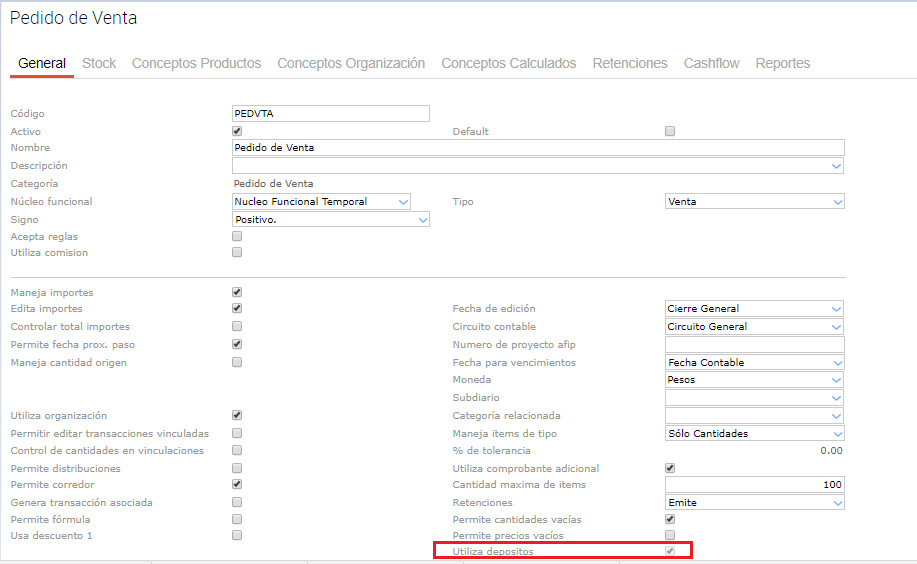
Task: Toggle the Acepta reglas checkbox
Action: (237, 237)
